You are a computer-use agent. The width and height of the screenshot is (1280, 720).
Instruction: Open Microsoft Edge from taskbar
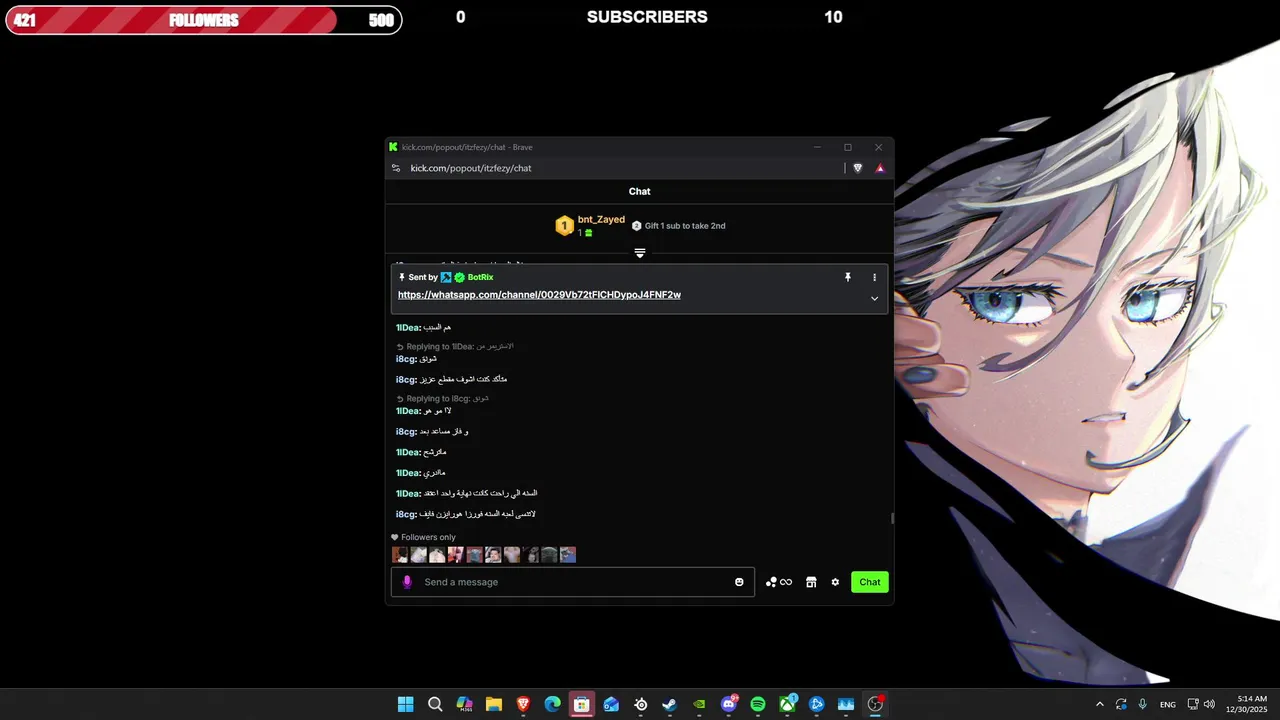[x=553, y=704]
